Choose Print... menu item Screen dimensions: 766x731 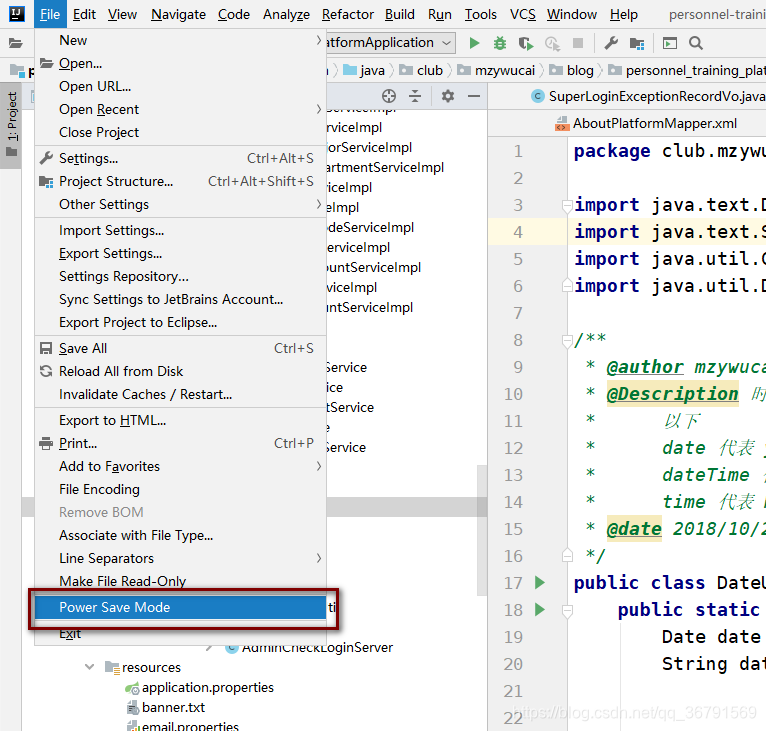(181, 443)
